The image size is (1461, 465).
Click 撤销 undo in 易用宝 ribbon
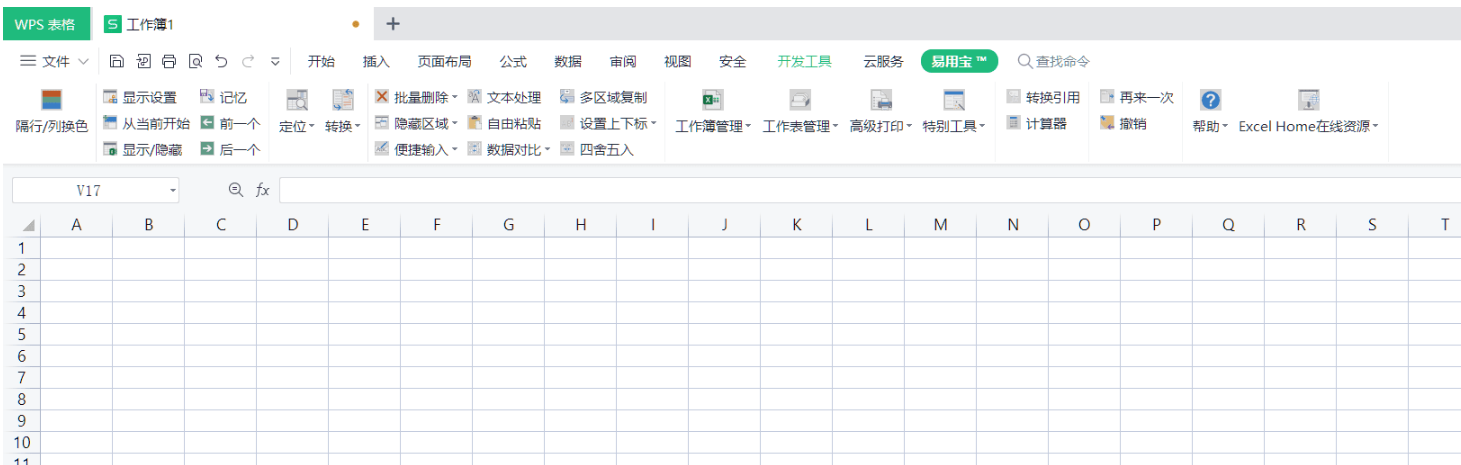point(1123,124)
